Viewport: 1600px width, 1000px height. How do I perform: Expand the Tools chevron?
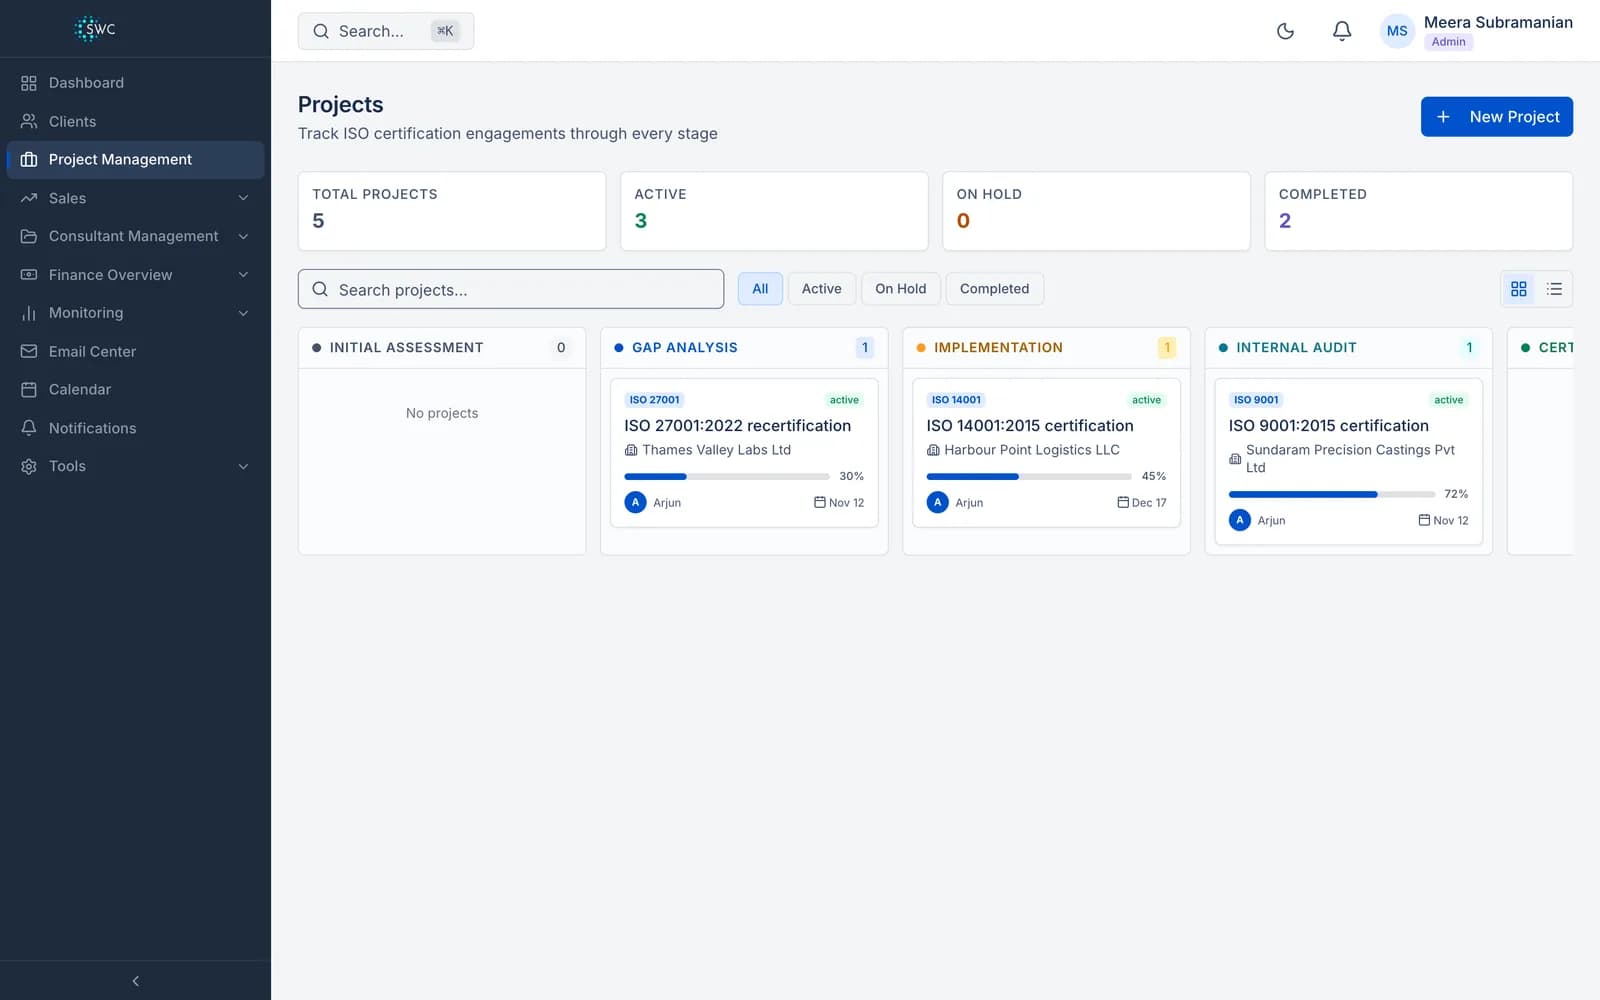(x=243, y=466)
